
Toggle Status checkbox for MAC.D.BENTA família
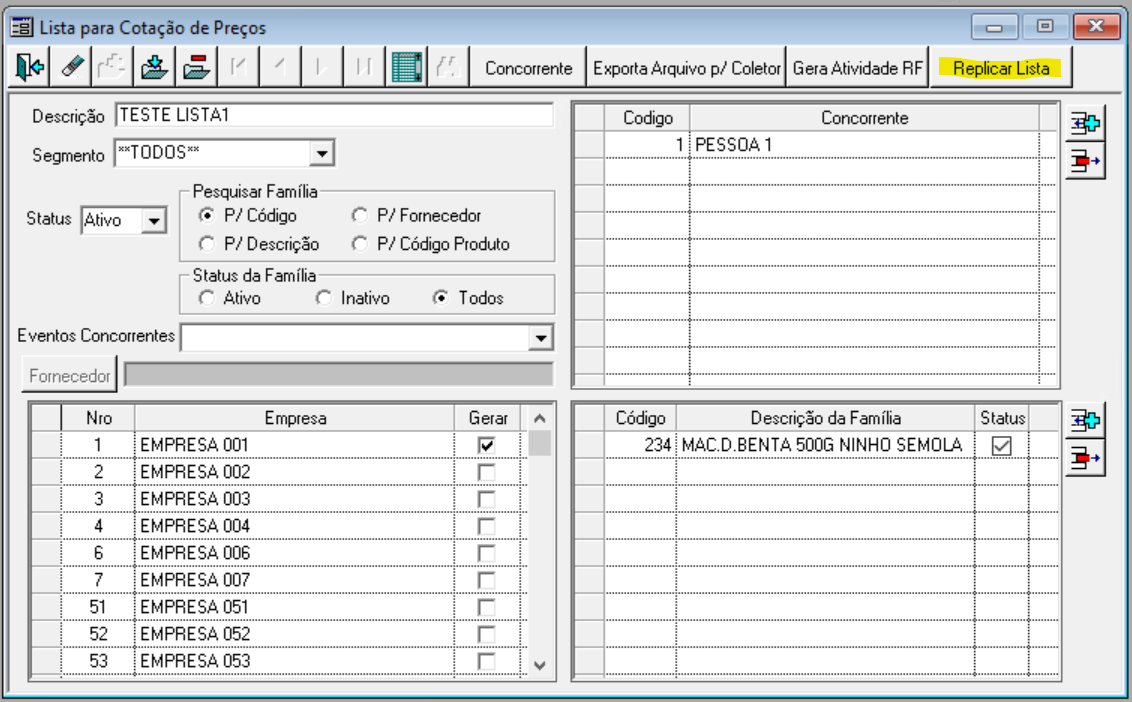pyautogui.click(x=1001, y=446)
